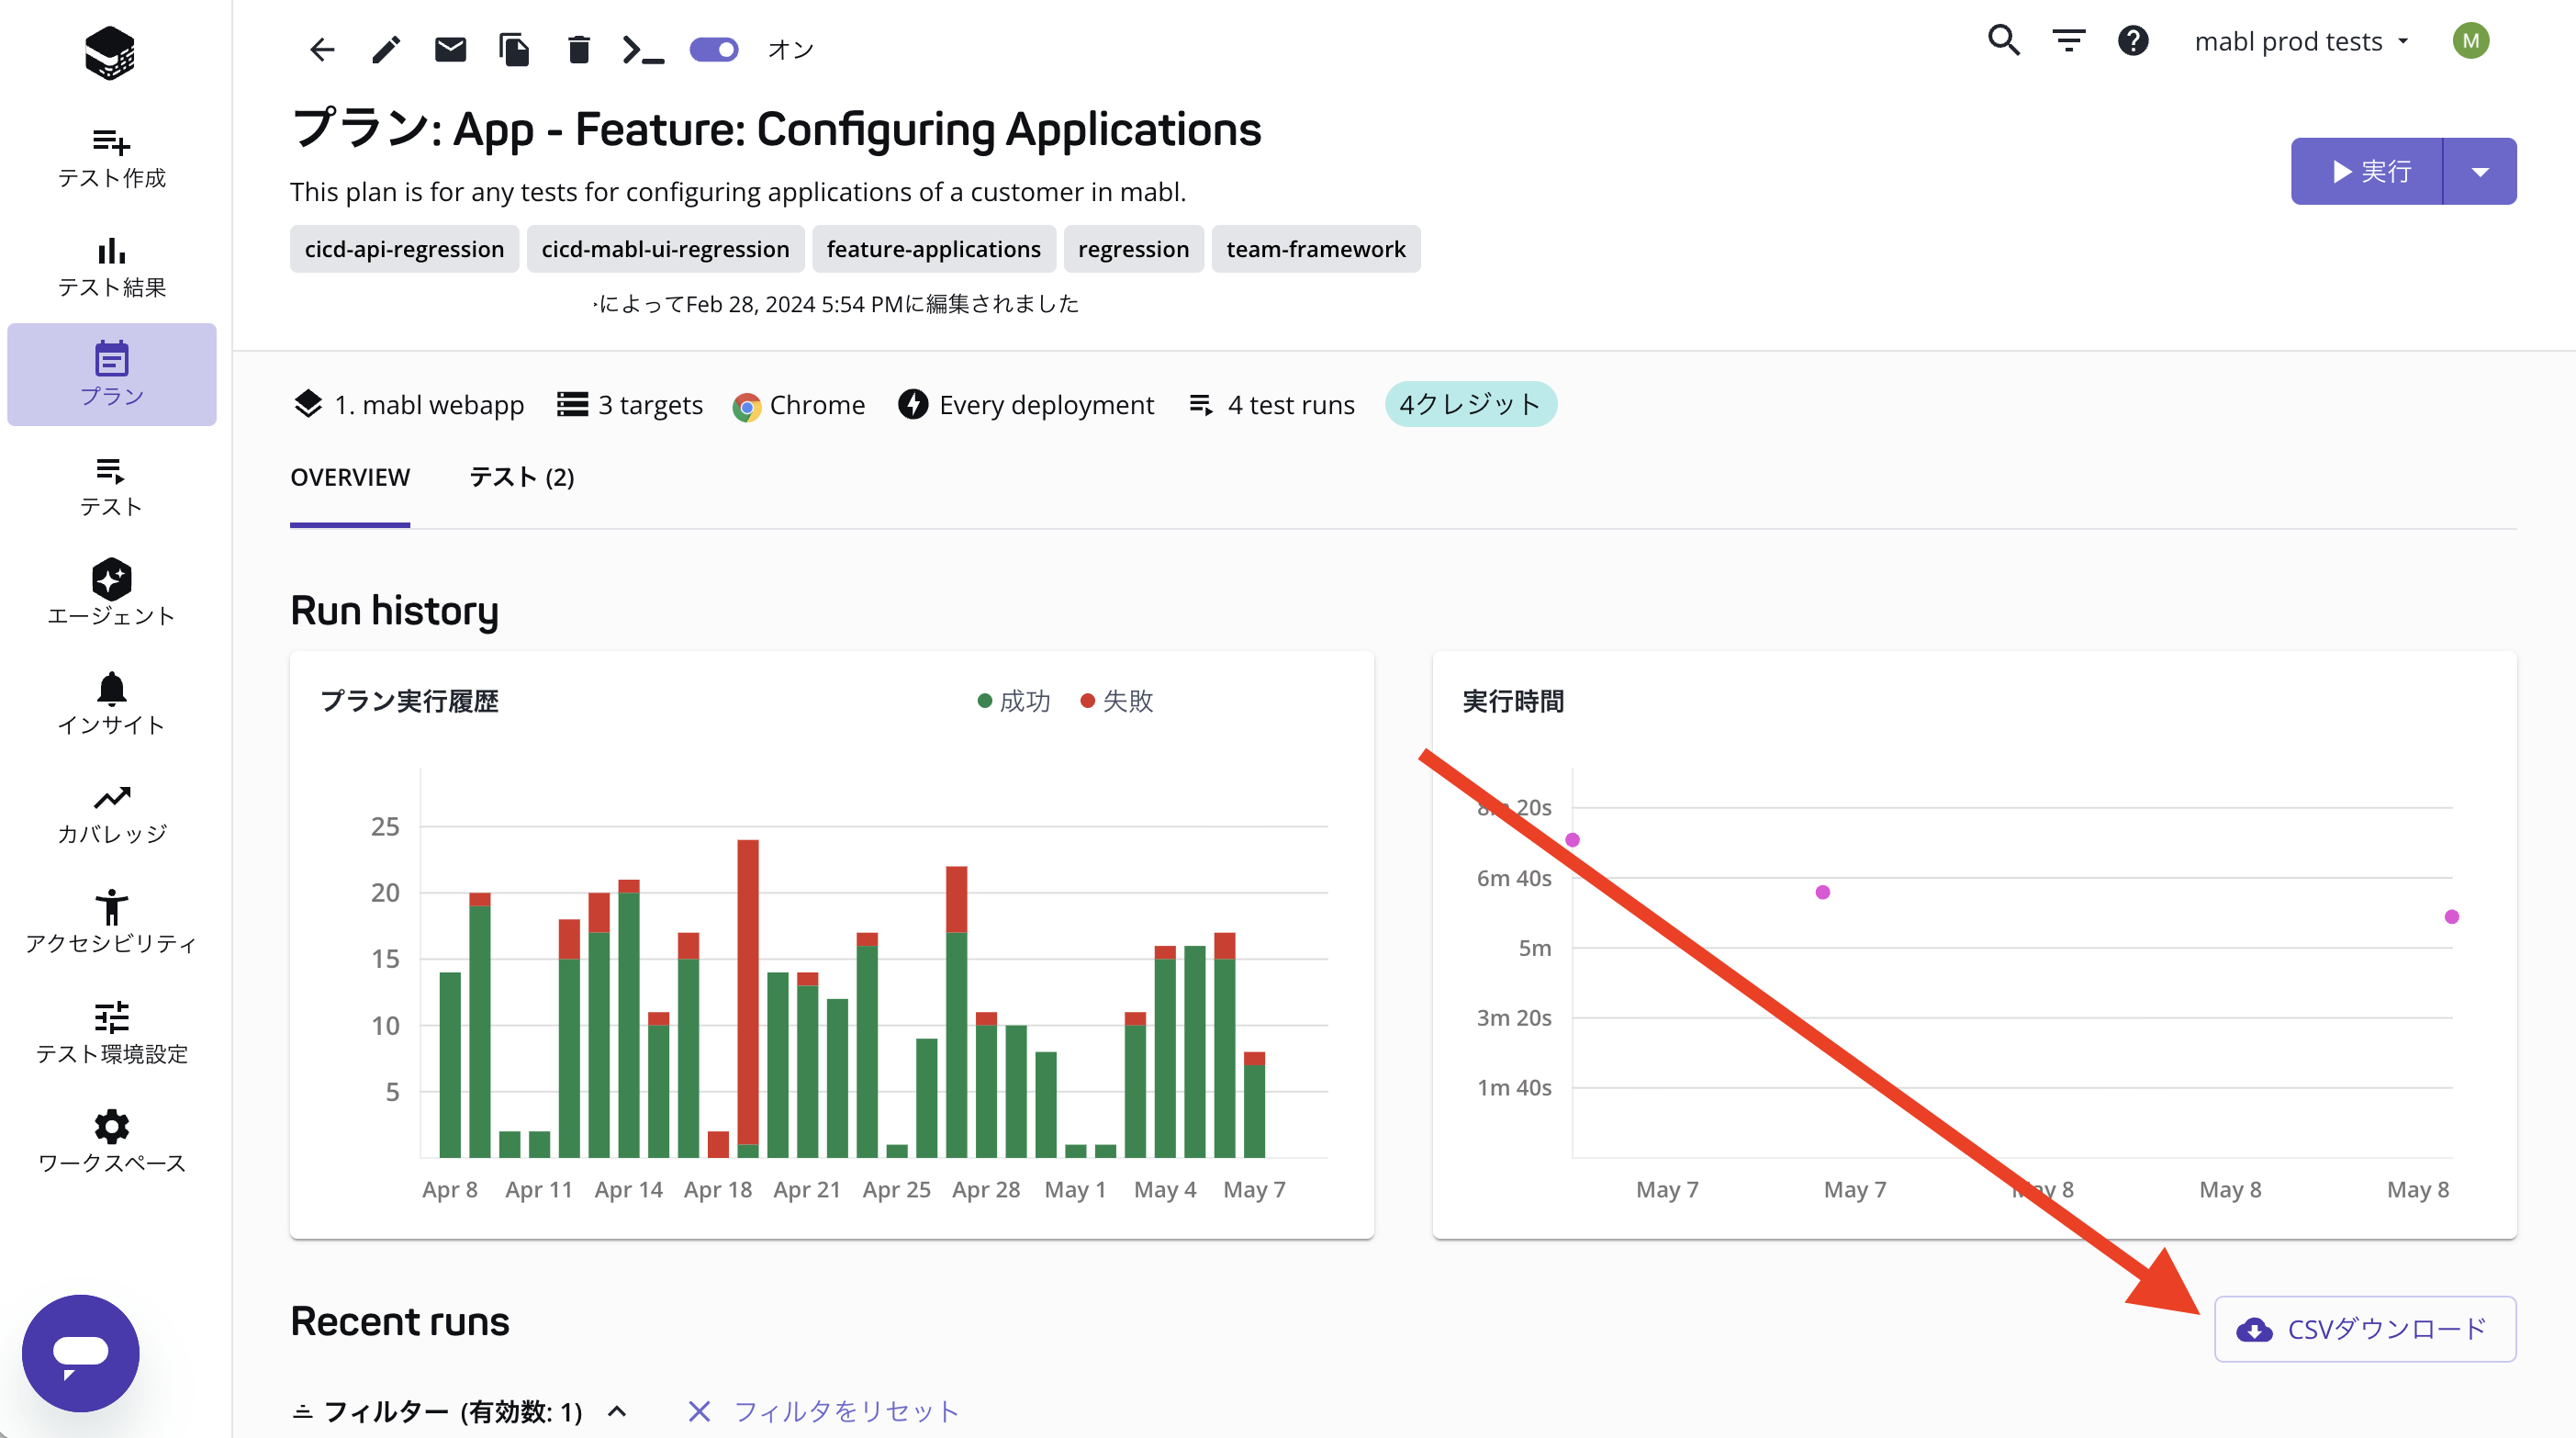Click the rightmost pink duration data point
The width and height of the screenshot is (2576, 1438).
pyautogui.click(x=2451, y=917)
